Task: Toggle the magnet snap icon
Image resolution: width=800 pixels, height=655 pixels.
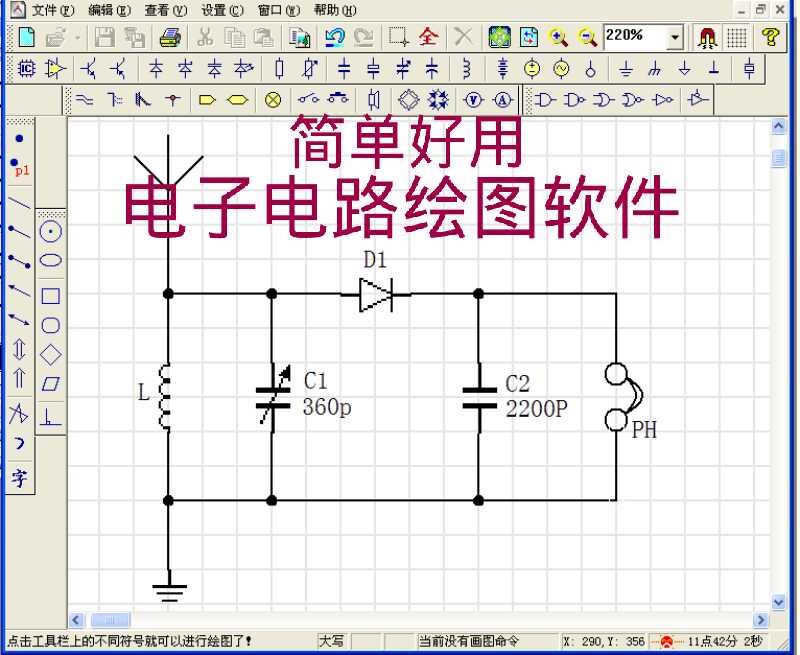Action: click(x=706, y=37)
